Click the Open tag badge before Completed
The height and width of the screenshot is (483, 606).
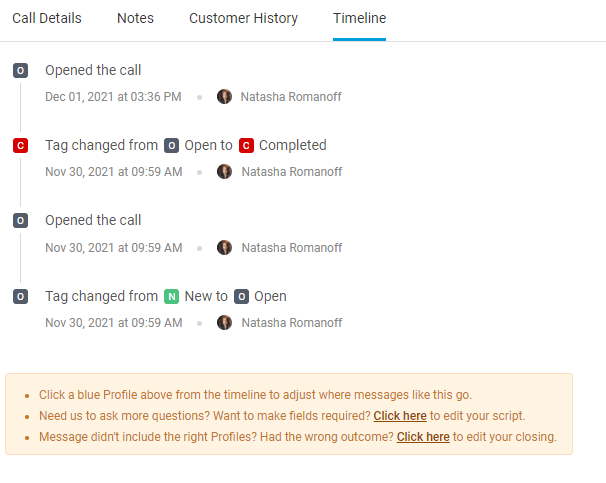coord(171,146)
